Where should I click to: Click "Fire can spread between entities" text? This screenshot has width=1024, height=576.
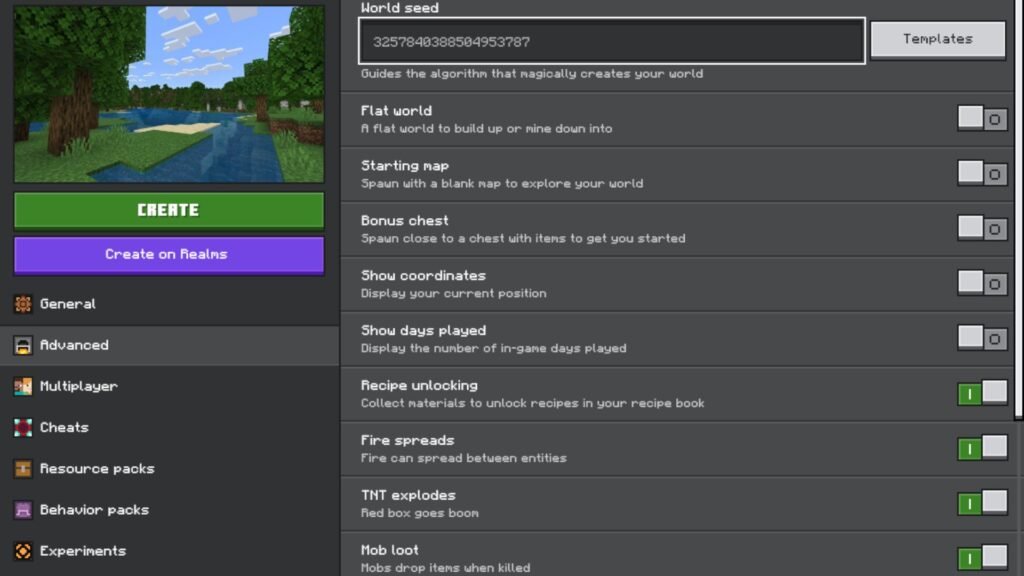pos(464,458)
